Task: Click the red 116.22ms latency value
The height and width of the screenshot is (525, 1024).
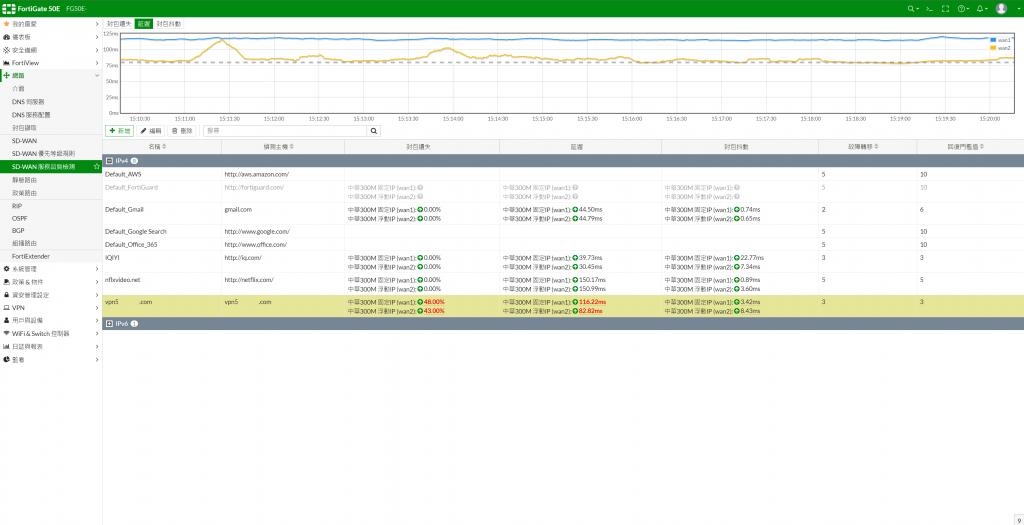Action: (x=593, y=302)
